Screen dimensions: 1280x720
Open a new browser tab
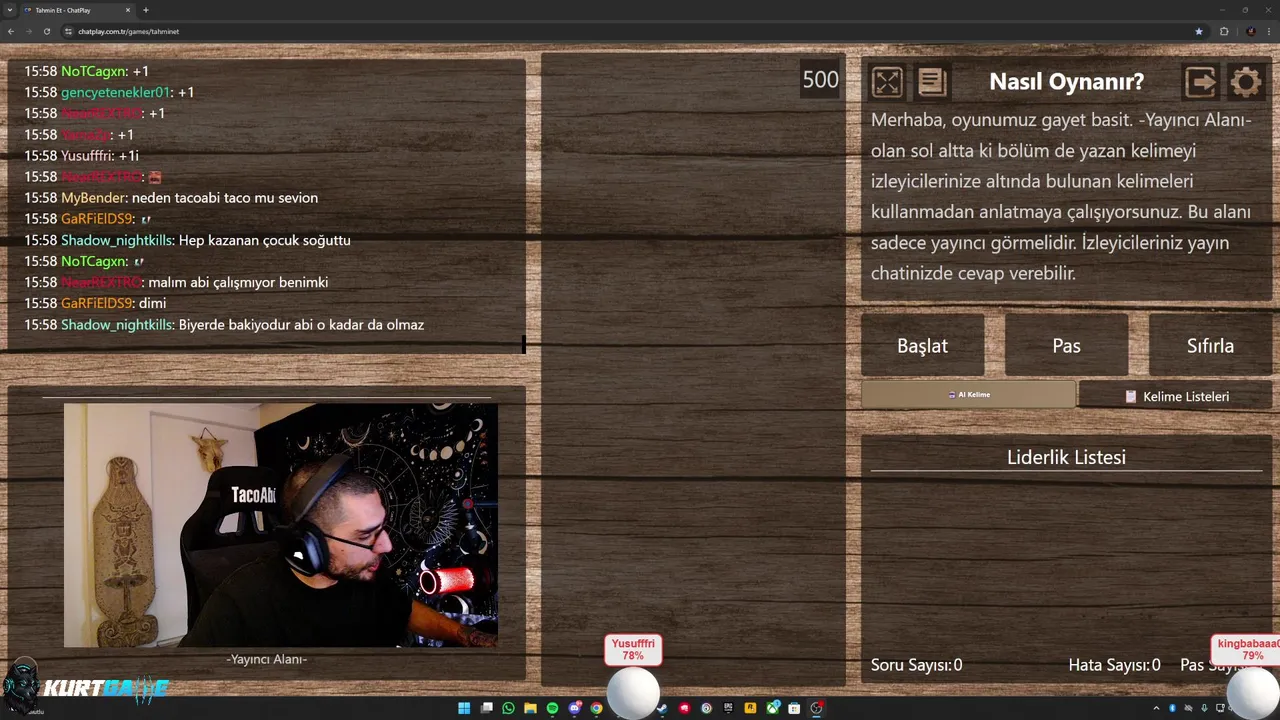(x=146, y=10)
